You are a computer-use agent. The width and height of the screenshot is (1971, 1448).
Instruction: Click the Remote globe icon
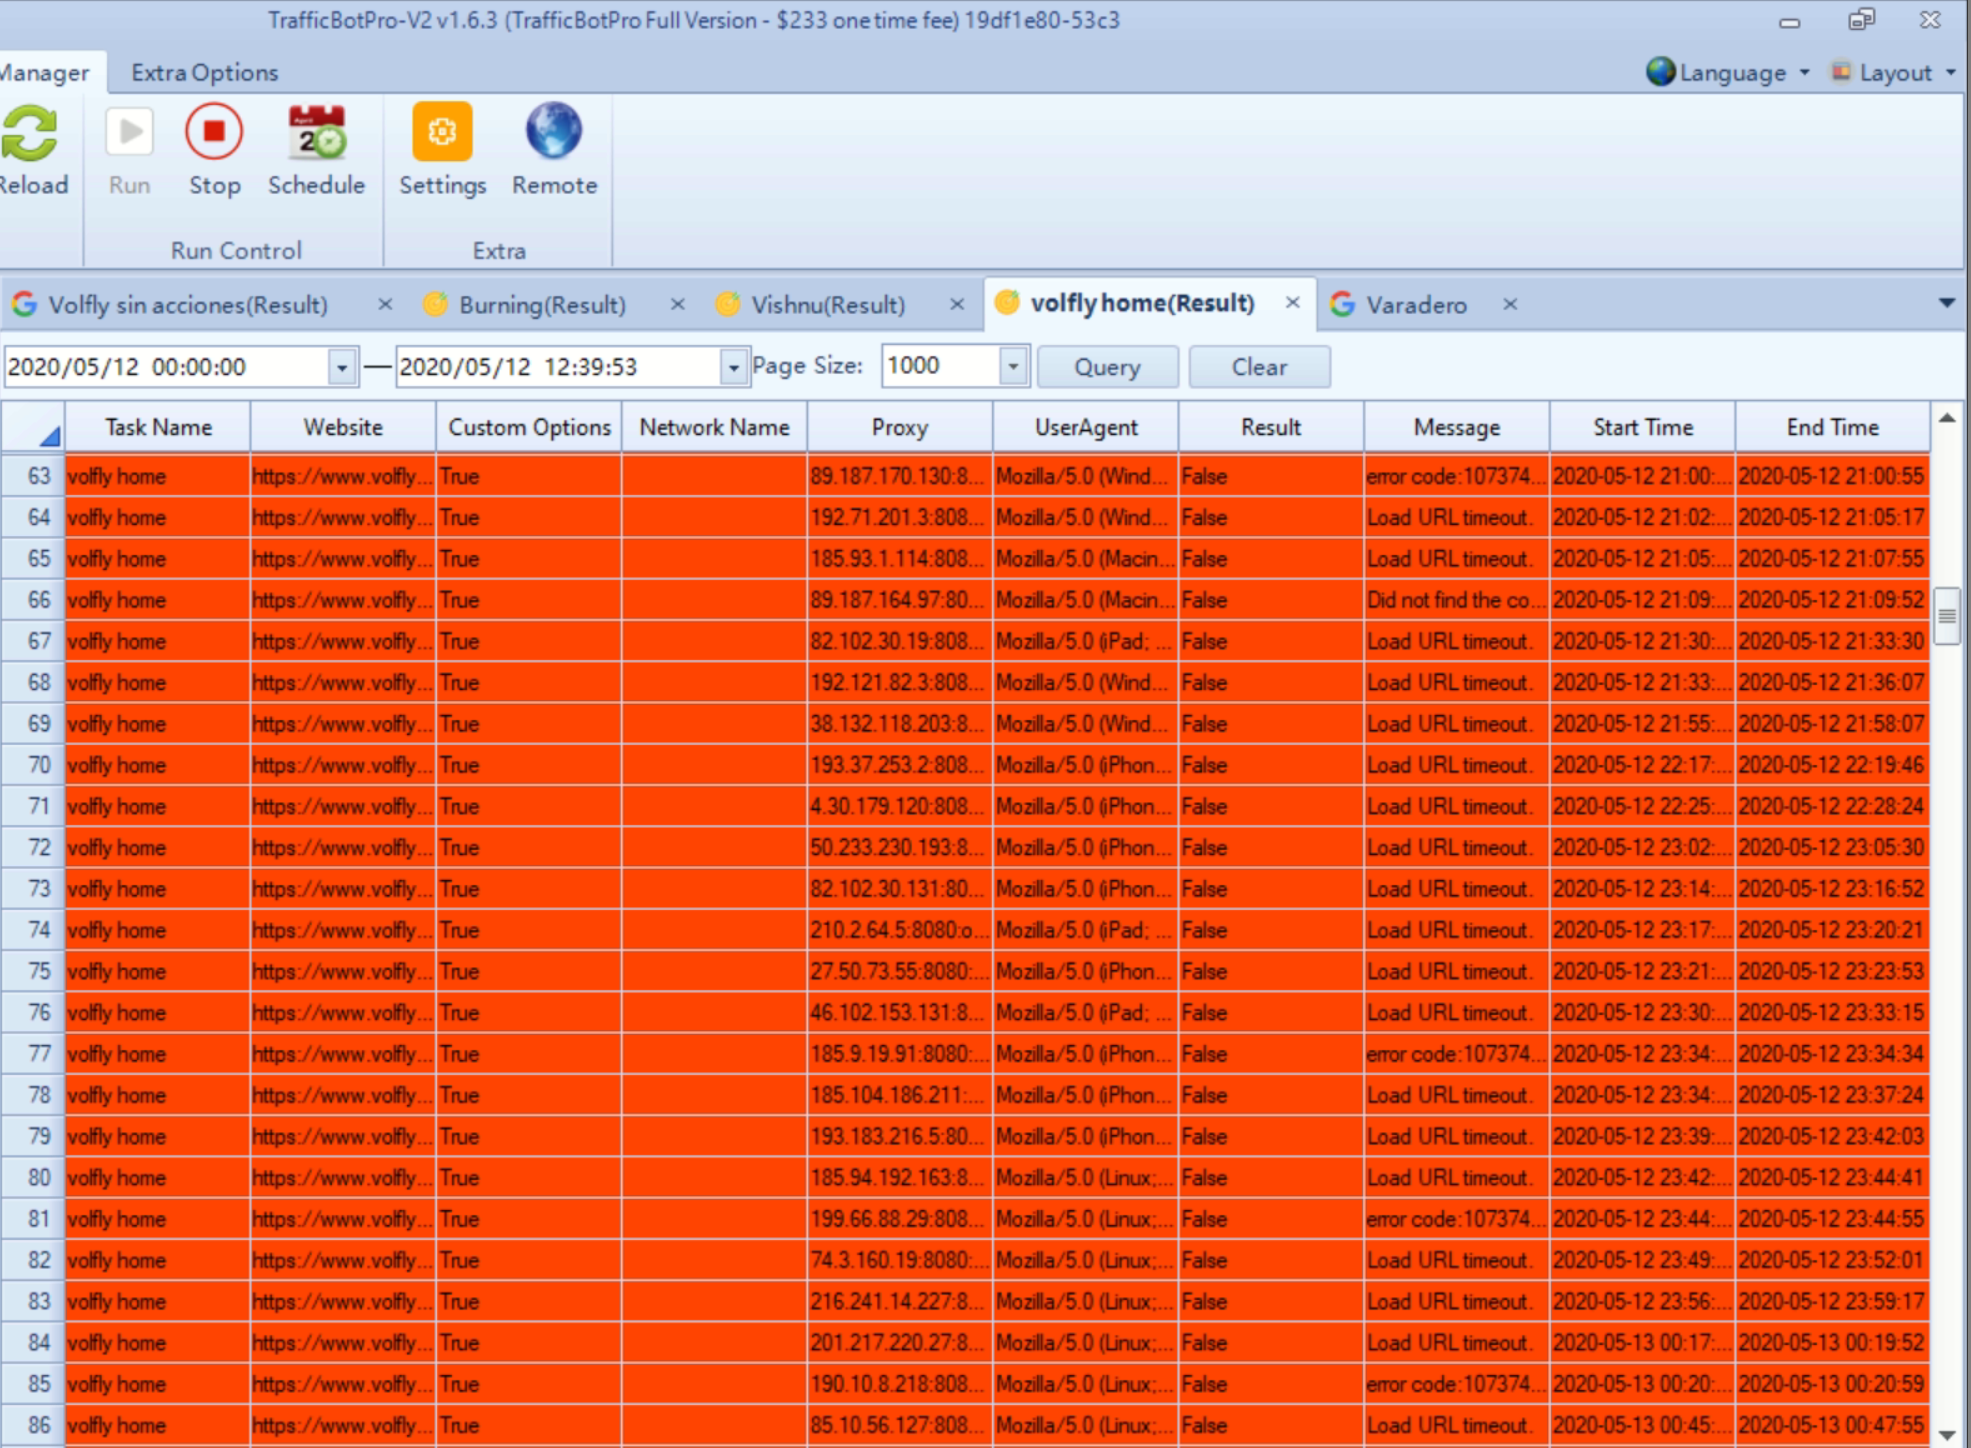click(554, 132)
